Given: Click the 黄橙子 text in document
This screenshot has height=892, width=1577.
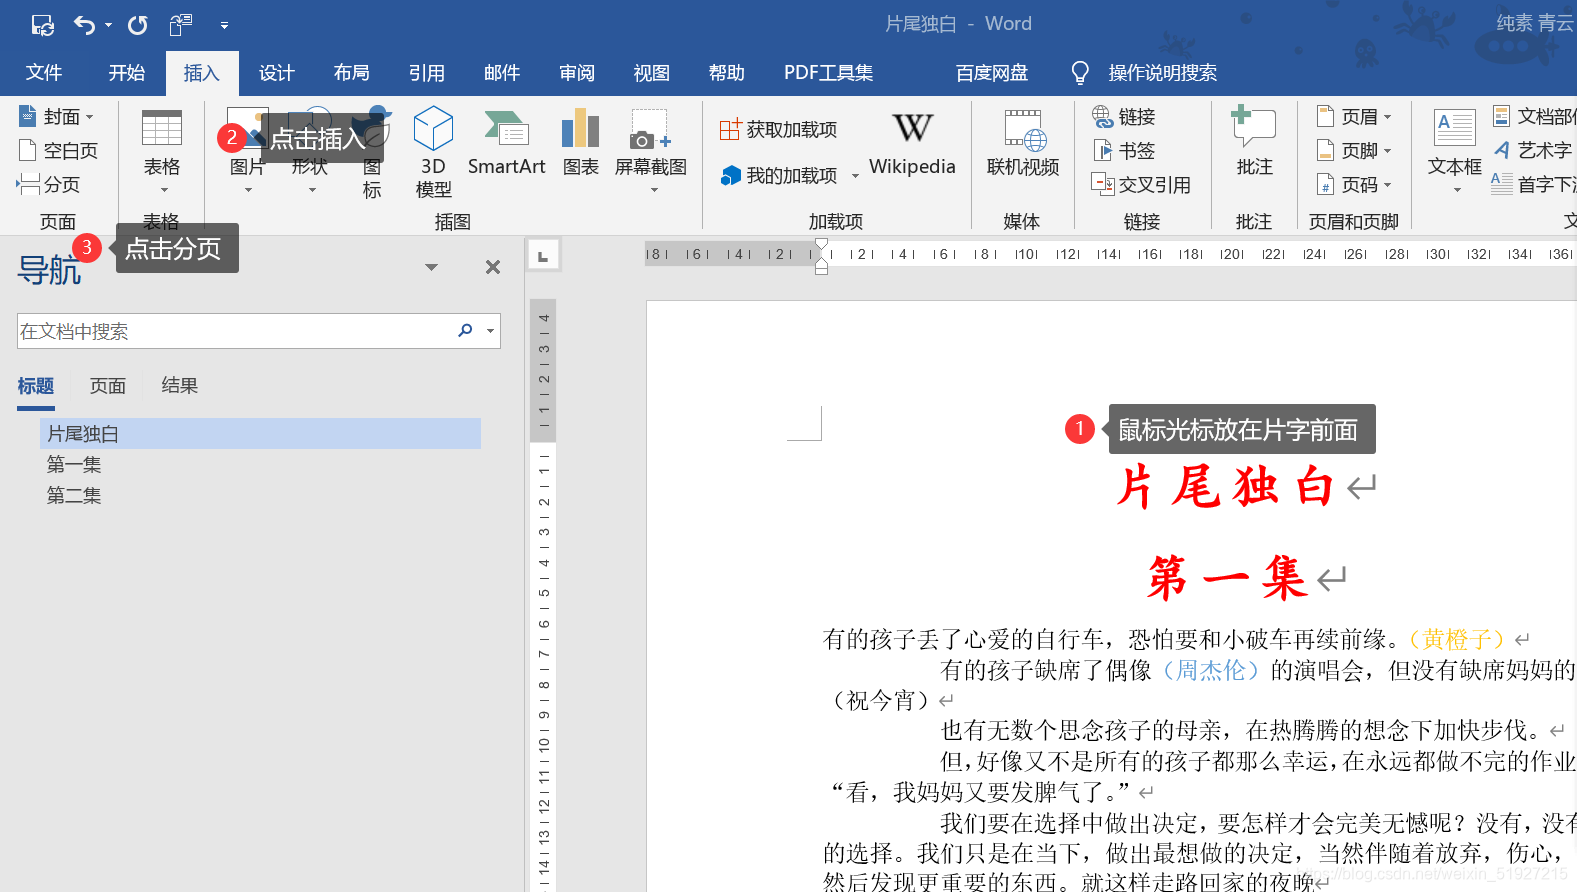Looking at the screenshot, I should pos(1458,639).
